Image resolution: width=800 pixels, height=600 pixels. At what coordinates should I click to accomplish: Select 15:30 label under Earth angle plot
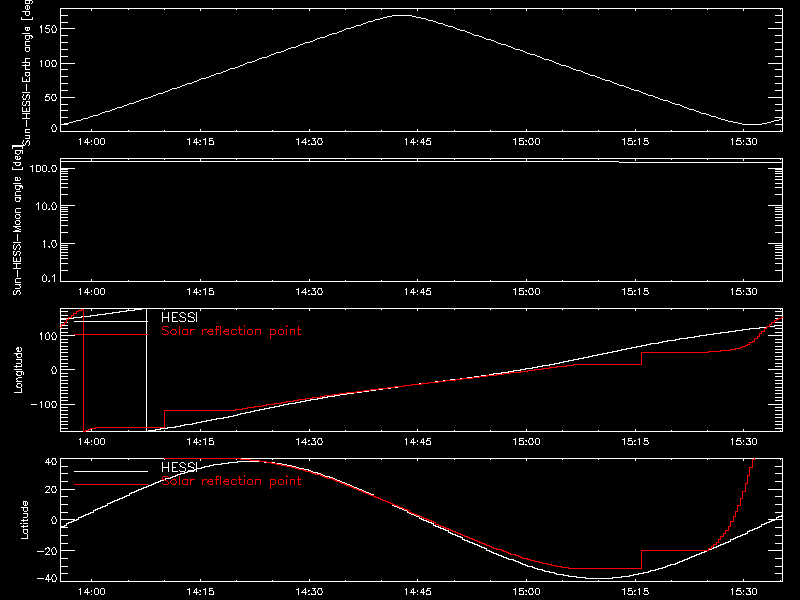(744, 142)
